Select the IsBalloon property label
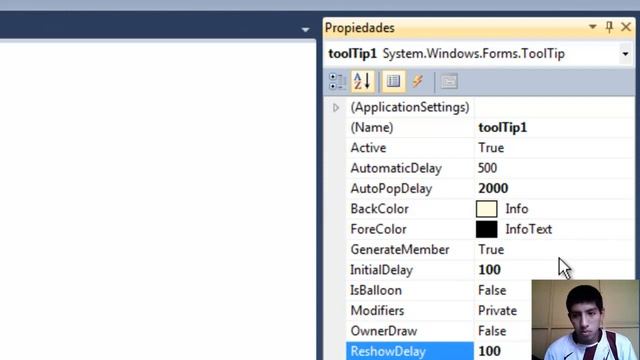This screenshot has height=360, width=640. coord(376,291)
